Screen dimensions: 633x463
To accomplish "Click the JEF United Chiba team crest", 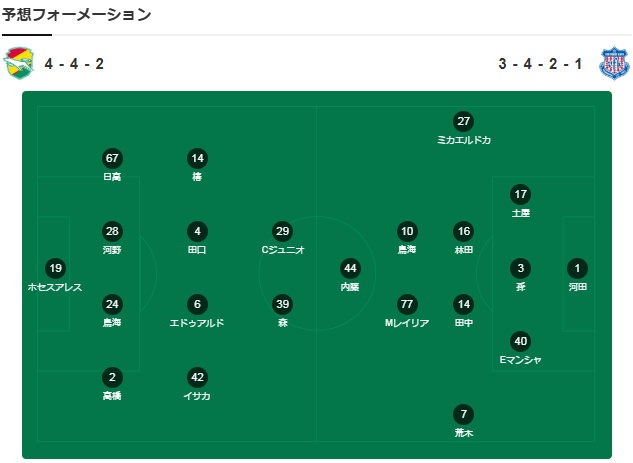I will [19, 63].
